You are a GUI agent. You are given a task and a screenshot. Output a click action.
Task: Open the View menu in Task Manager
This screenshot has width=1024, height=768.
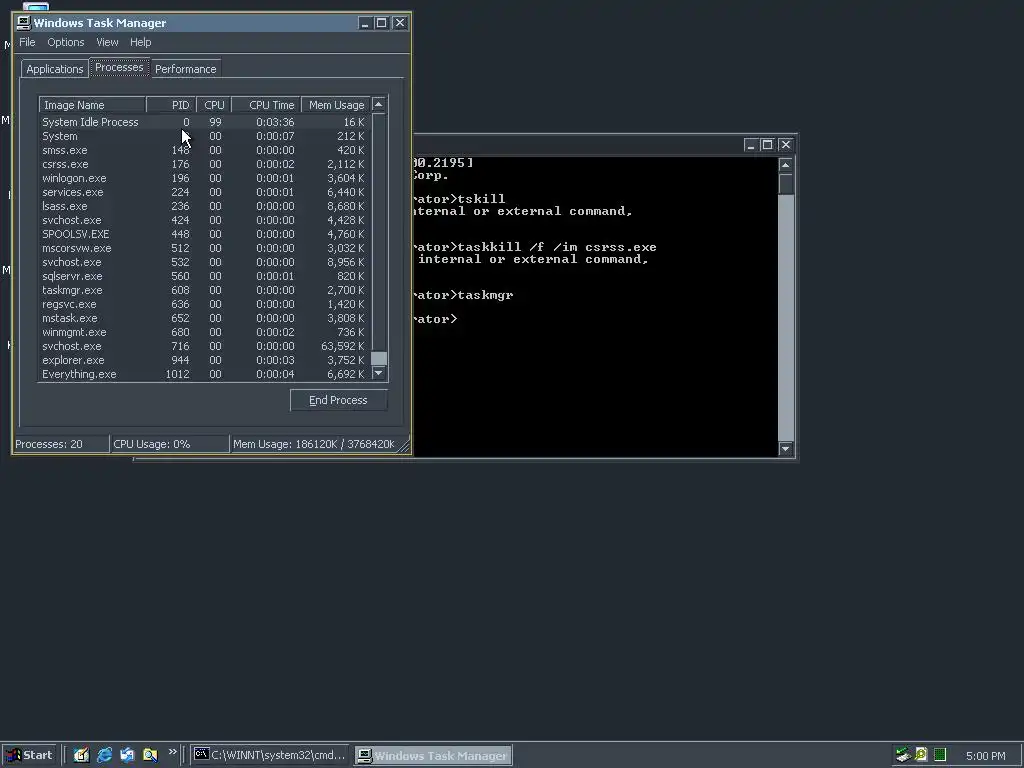click(107, 42)
